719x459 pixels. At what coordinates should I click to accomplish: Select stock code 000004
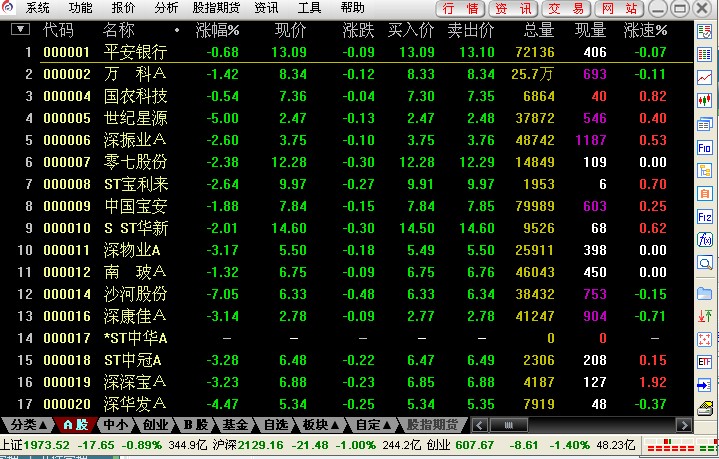(x=67, y=96)
